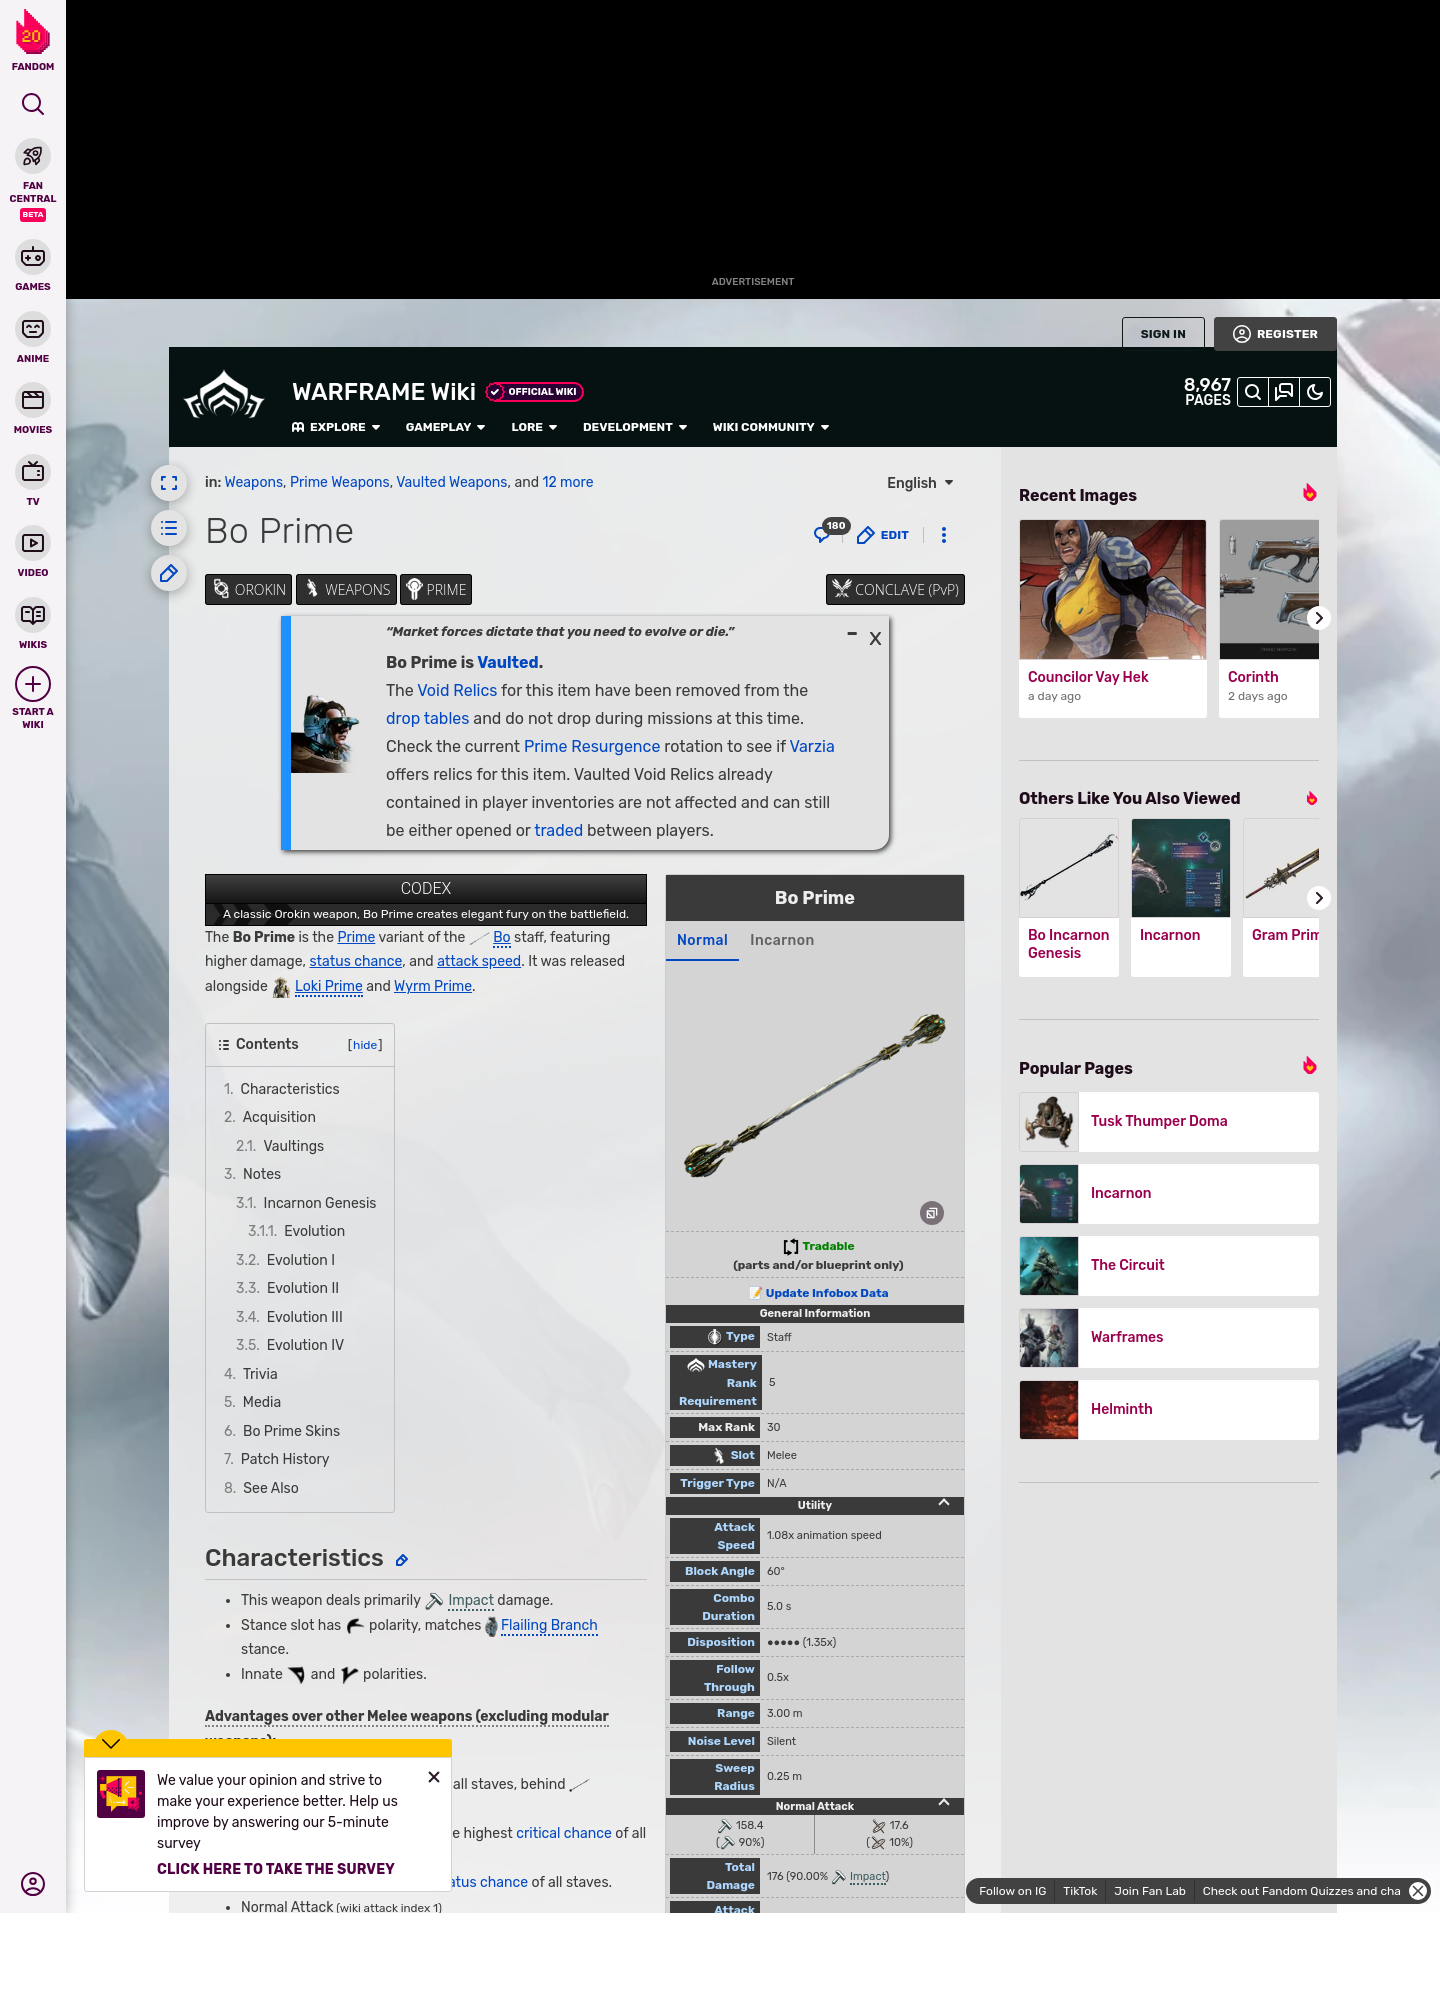This screenshot has height=2000, width=1440.
Task: Enlarge the Bo Prime infobox image
Action: point(931,1213)
